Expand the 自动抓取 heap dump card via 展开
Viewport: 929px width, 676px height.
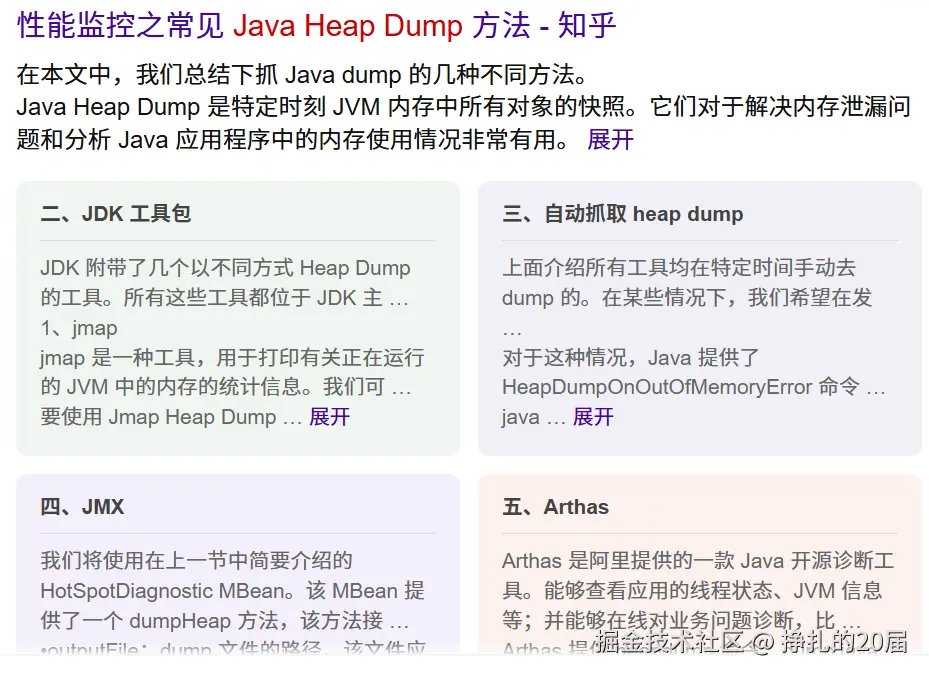pyautogui.click(x=593, y=417)
